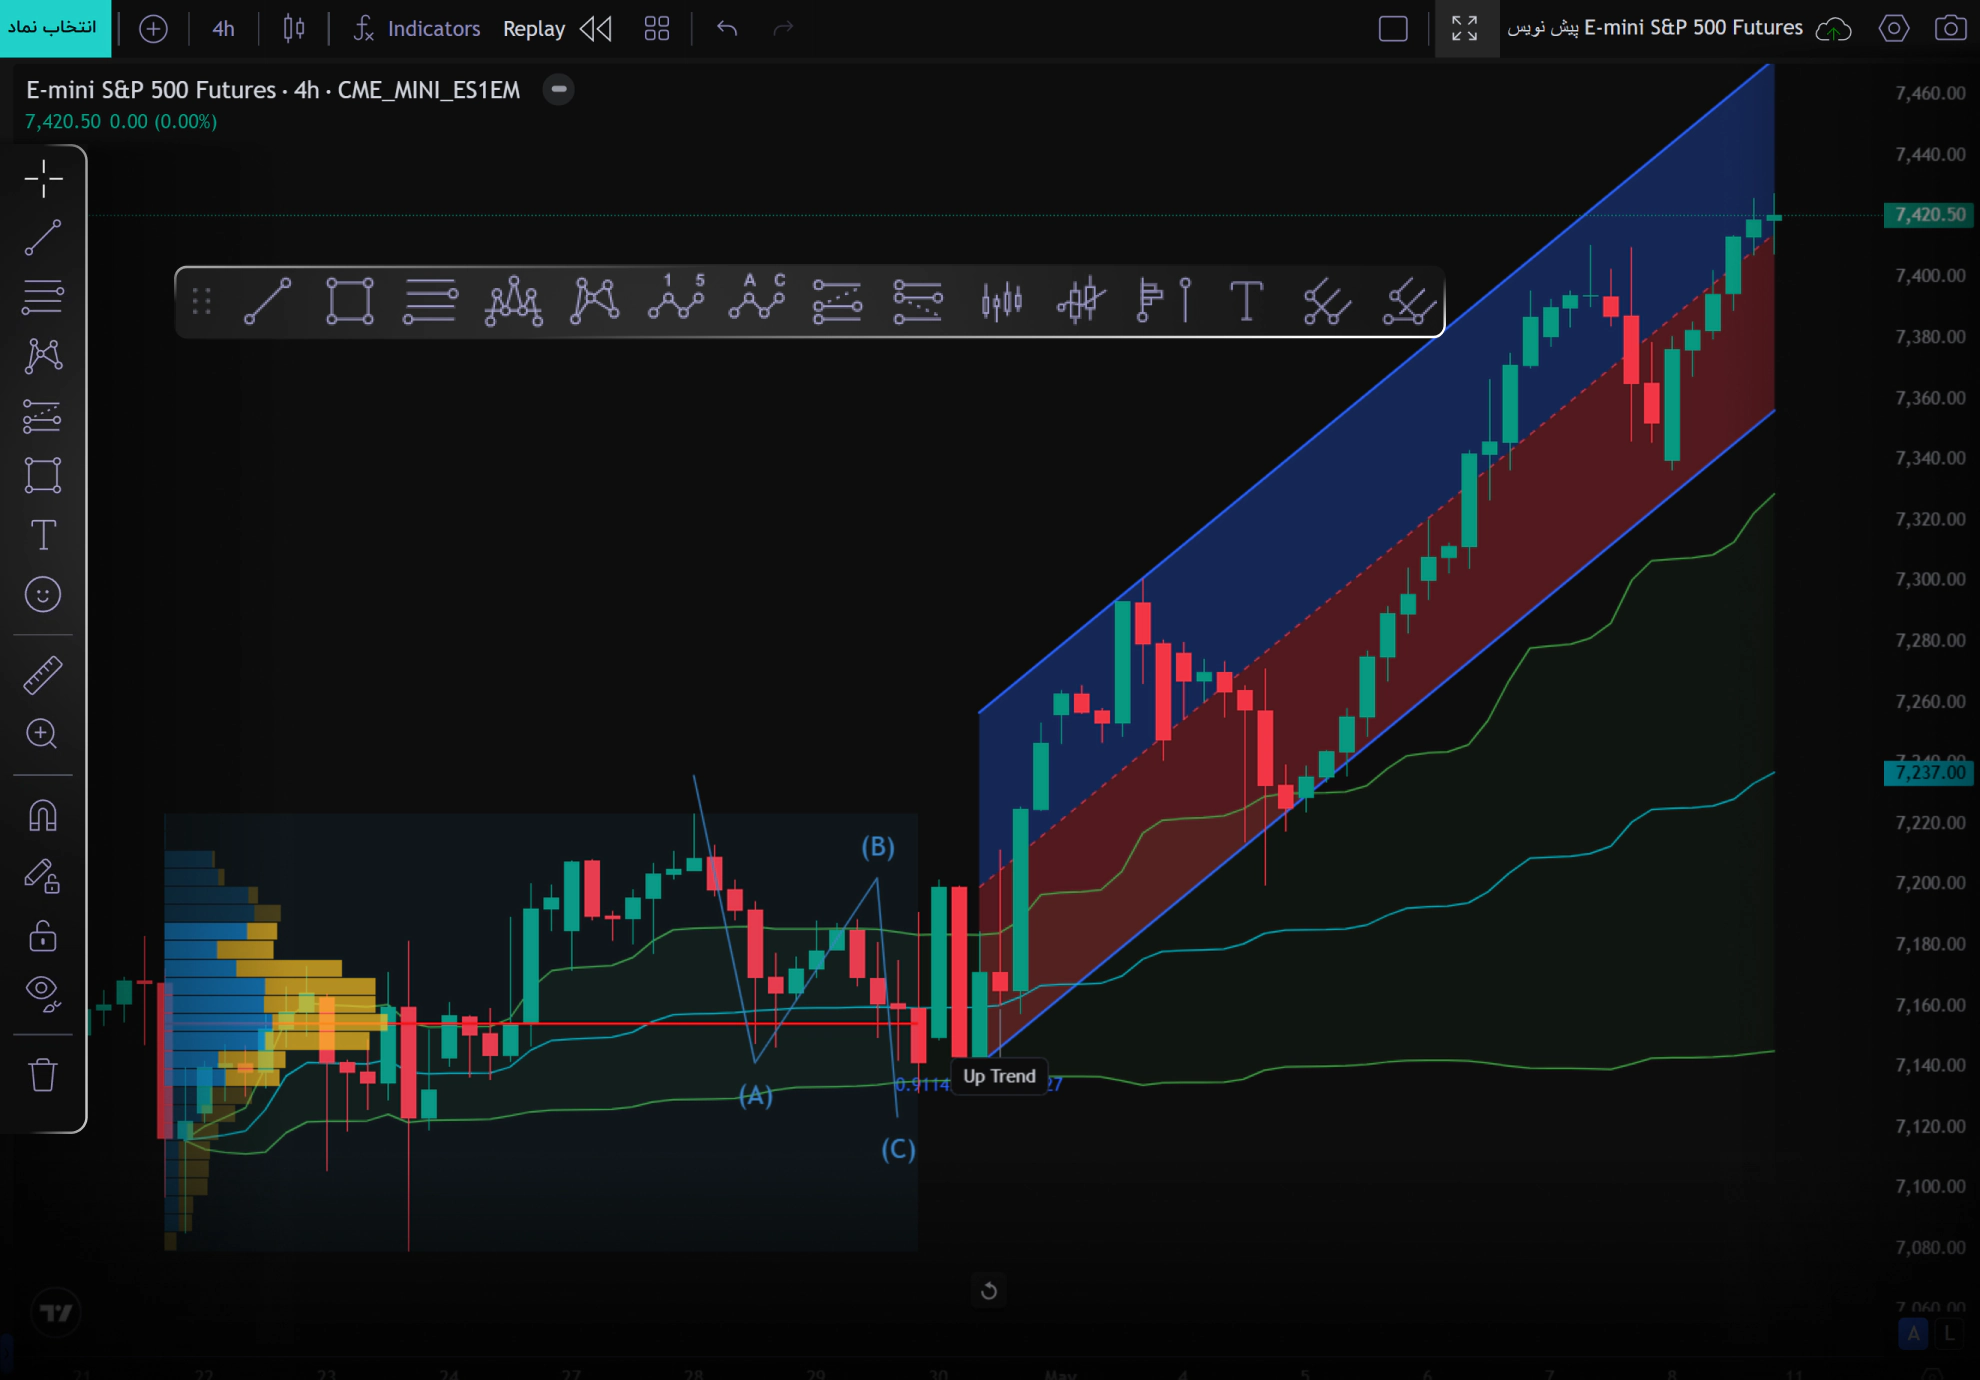The height and width of the screenshot is (1380, 1980).
Task: Open the forecasting position tool in the left sidebar
Action: pos(43,416)
